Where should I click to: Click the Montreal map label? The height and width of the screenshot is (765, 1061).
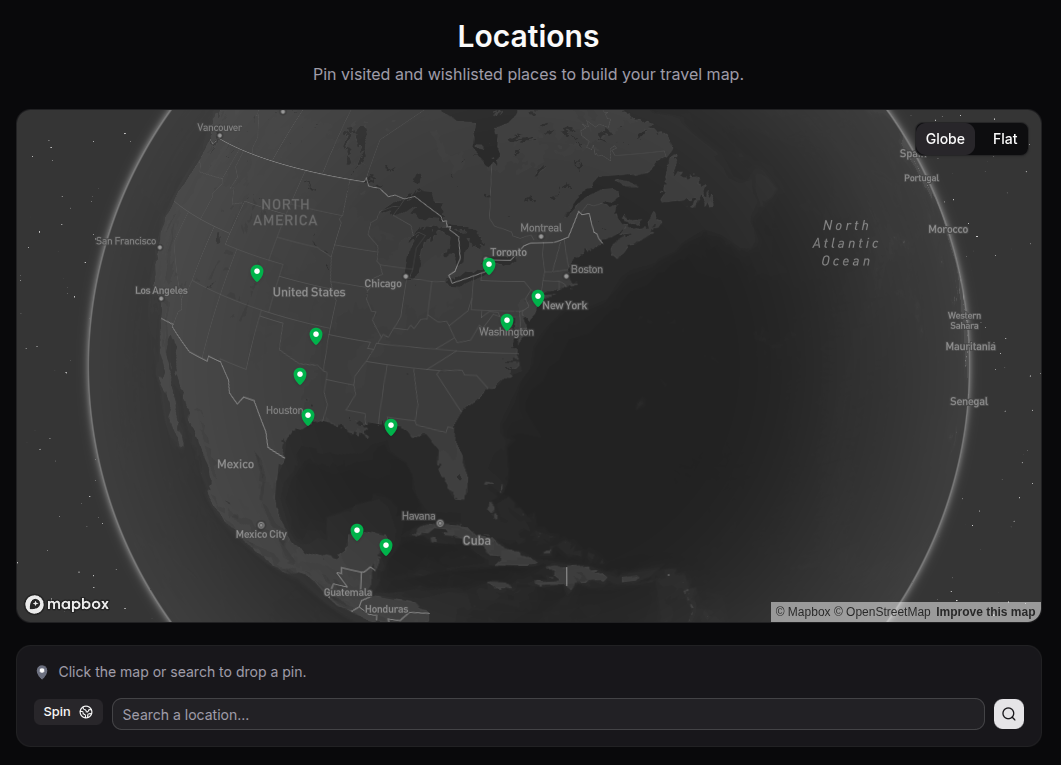(541, 228)
